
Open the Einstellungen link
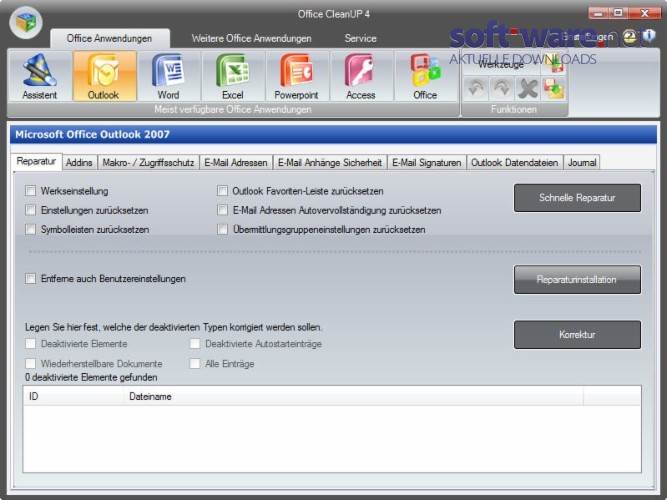(587, 37)
